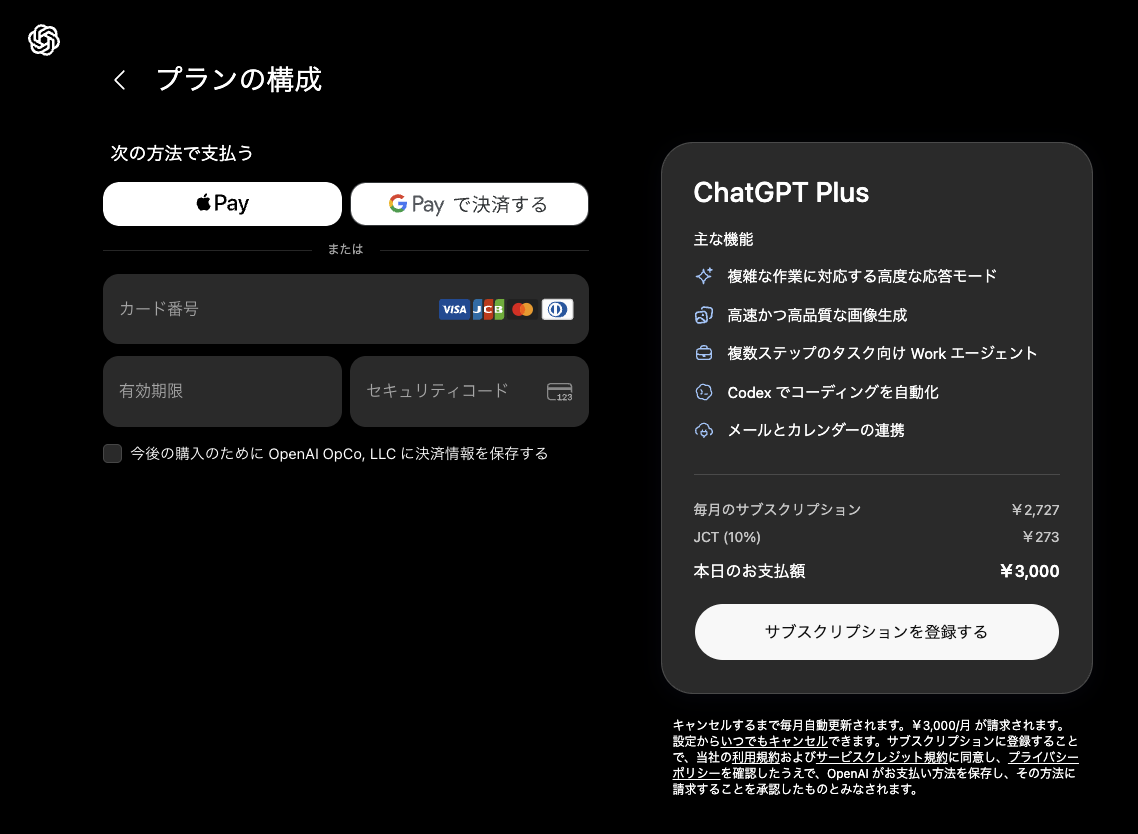Click the cloud icon beside メールとカレンダーの連携
The height and width of the screenshot is (834, 1138).
click(x=704, y=430)
